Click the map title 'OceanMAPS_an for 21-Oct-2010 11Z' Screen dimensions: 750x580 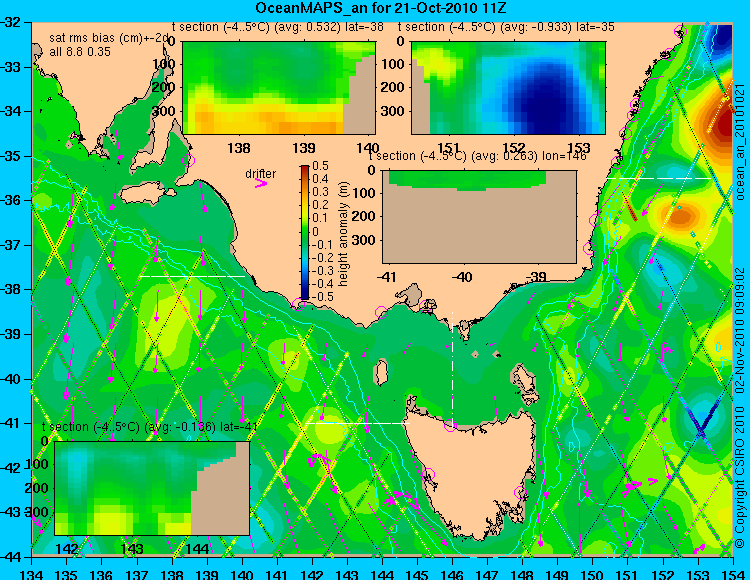(x=381, y=8)
